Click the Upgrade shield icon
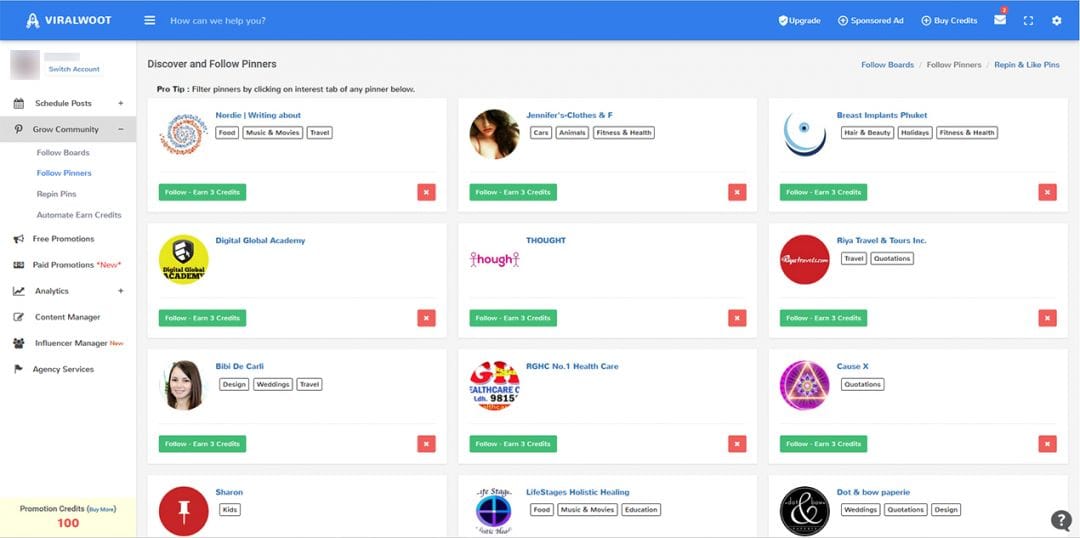This screenshot has height=538, width=1080. point(782,21)
